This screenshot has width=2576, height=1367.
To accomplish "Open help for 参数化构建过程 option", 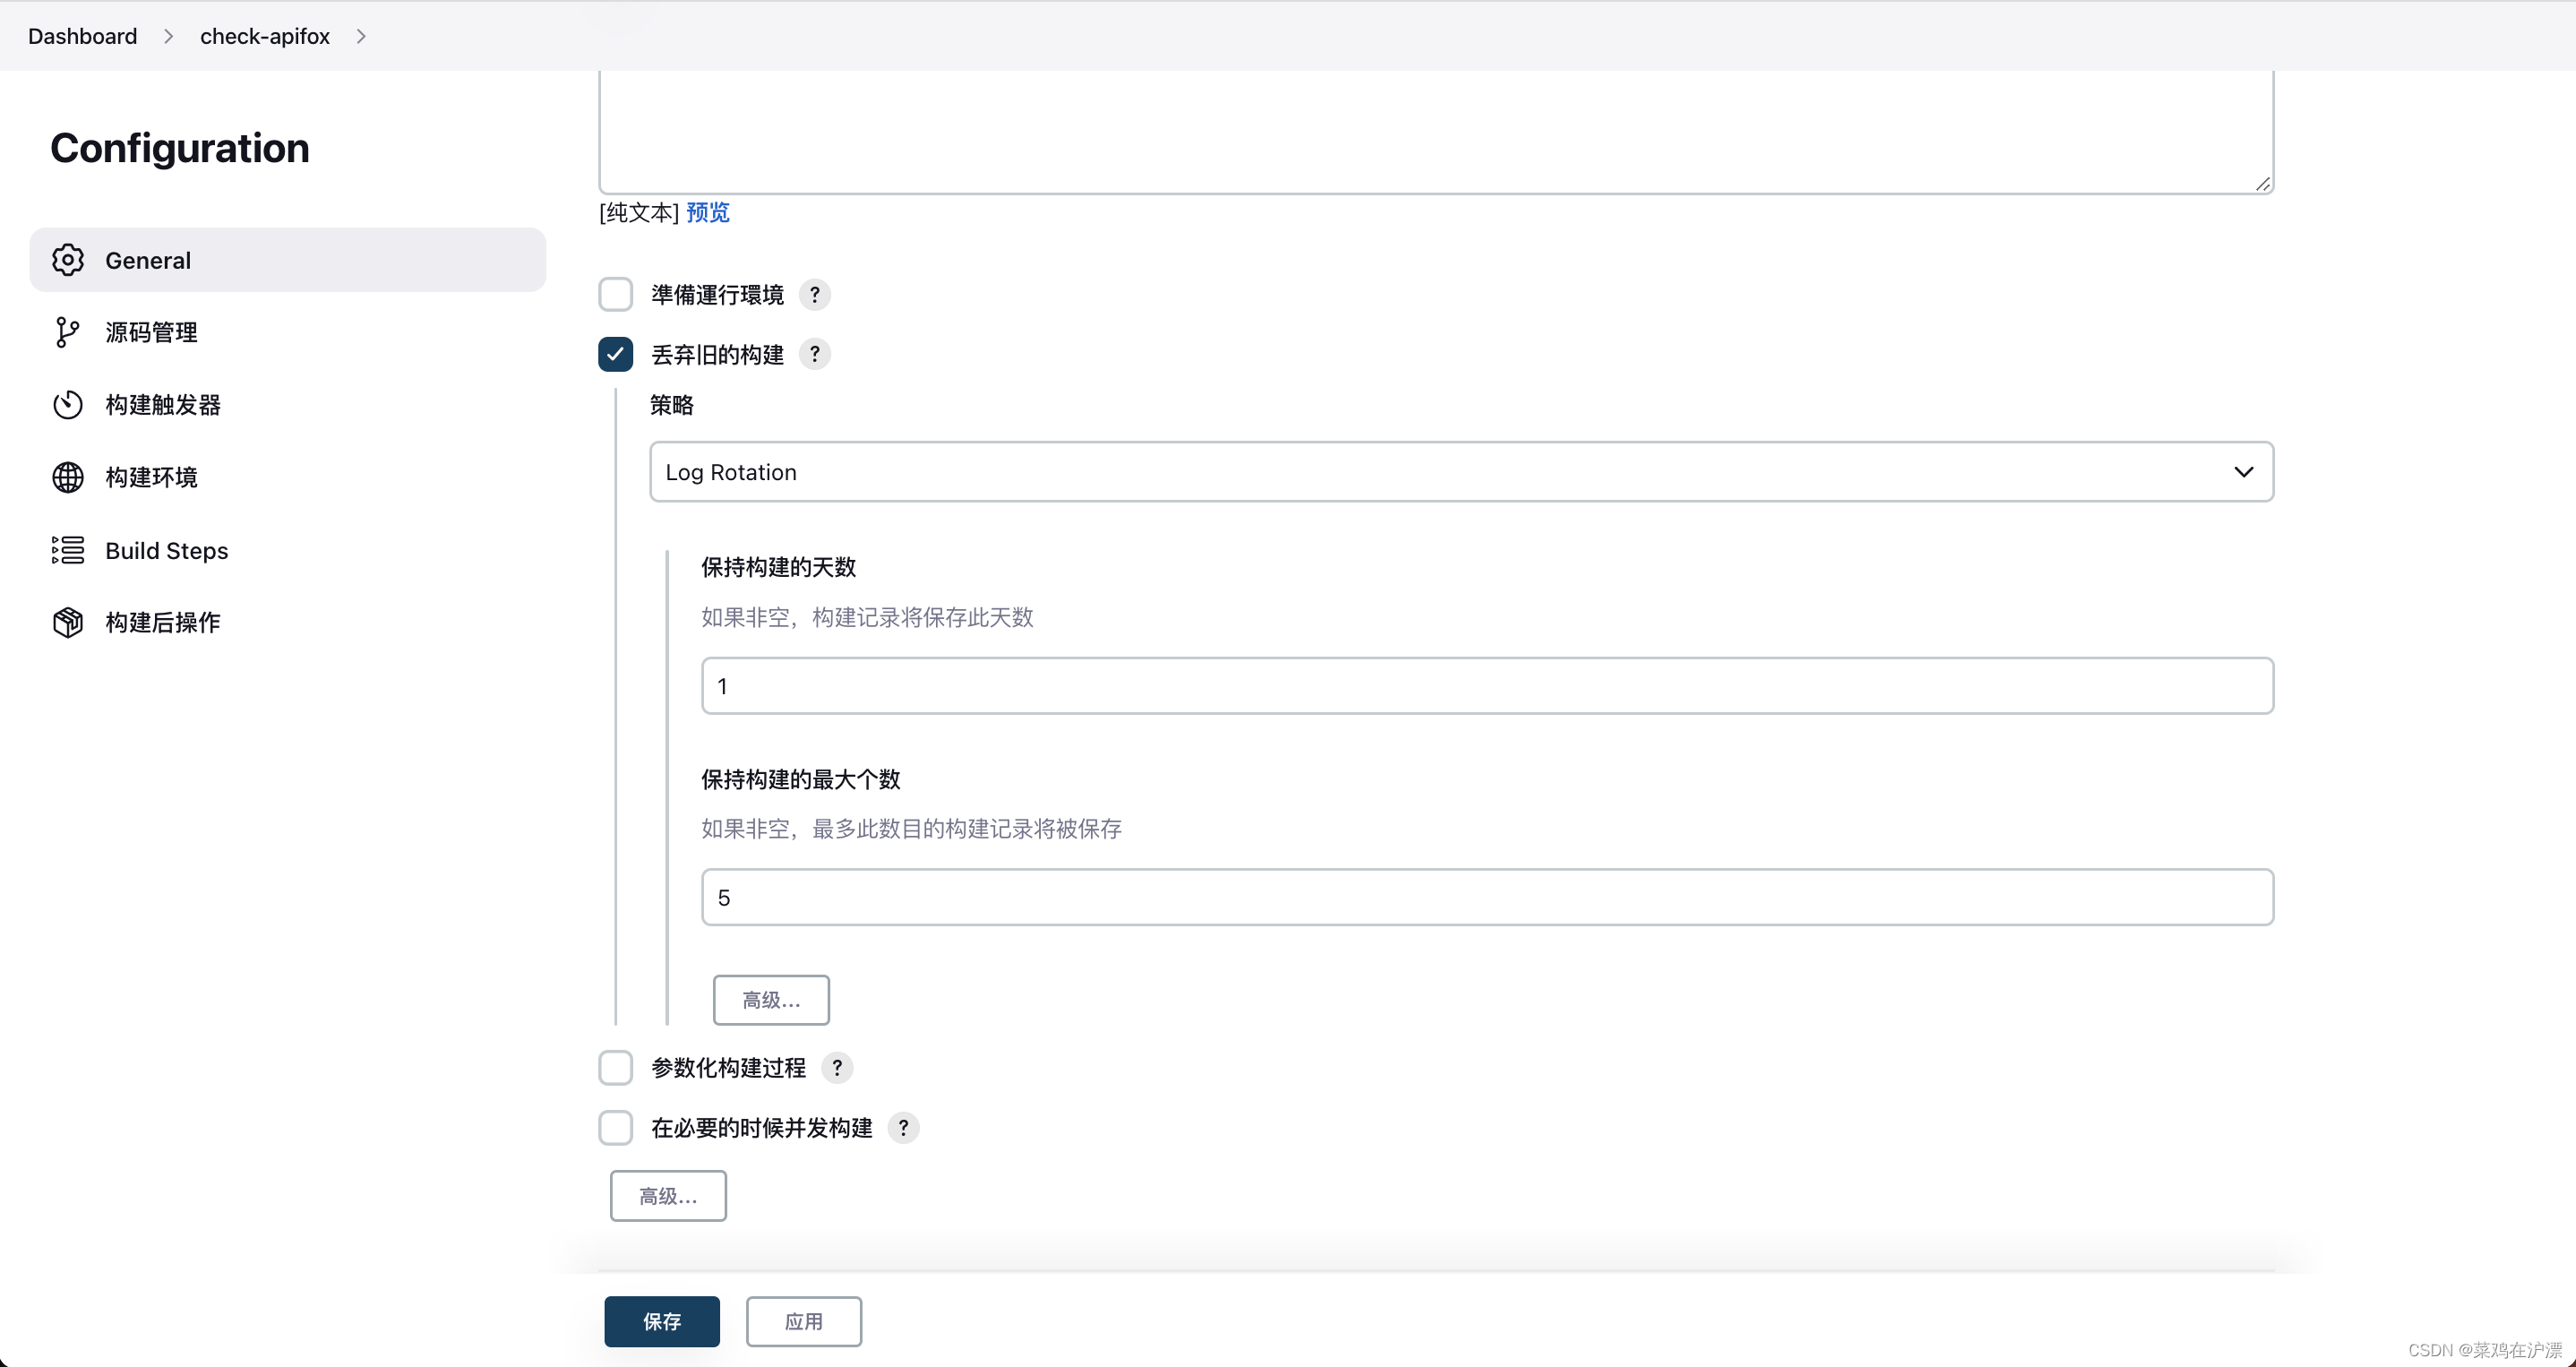I will 837,1068.
